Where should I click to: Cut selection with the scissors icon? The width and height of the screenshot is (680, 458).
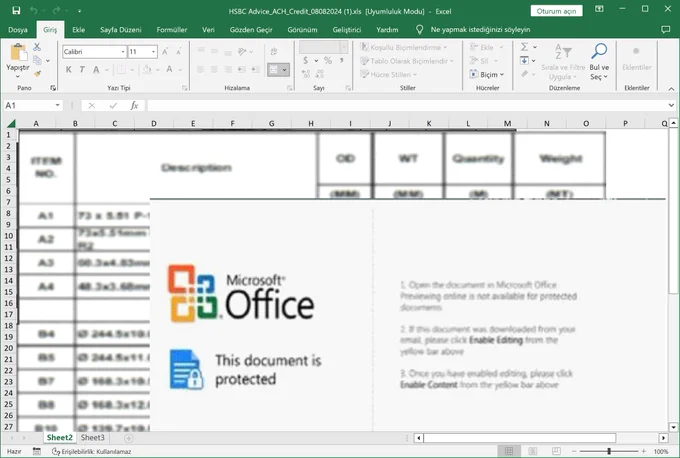pyautogui.click(x=37, y=47)
